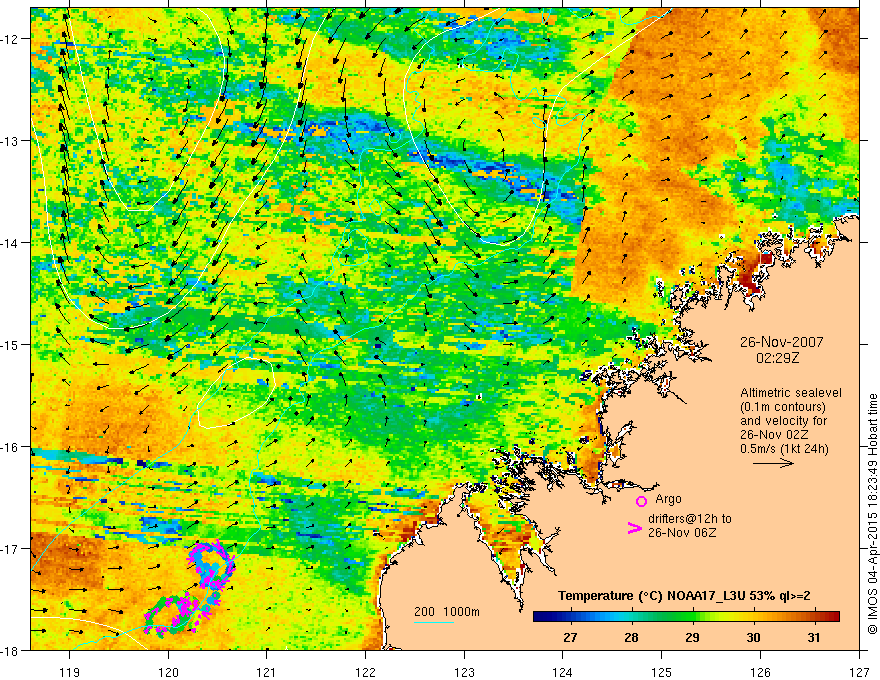This screenshot has height=680, width=880.
Task: Click the temperature color bar legend
Action: point(686,616)
